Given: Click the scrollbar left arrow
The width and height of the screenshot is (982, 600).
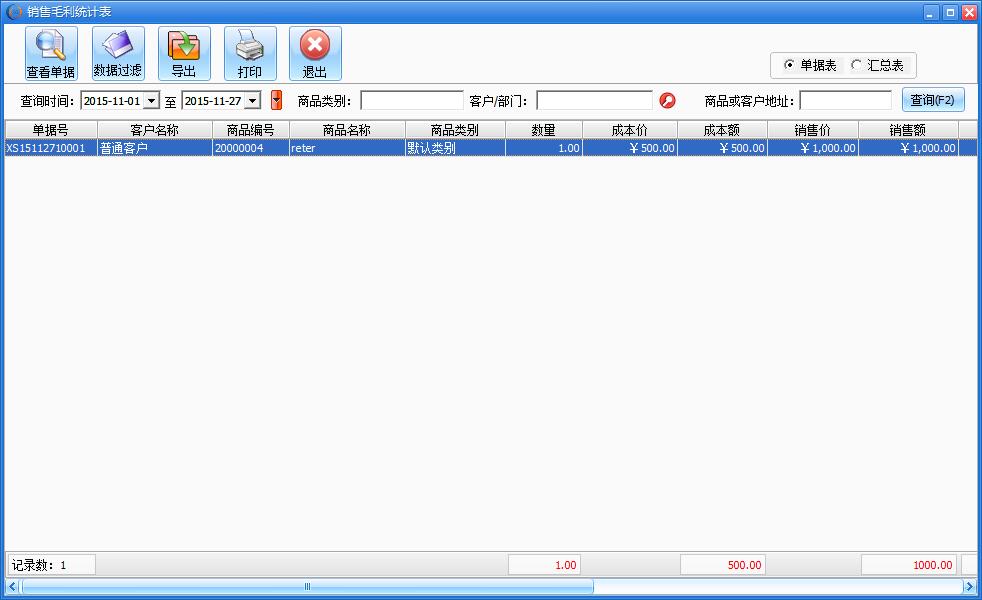Looking at the screenshot, I should pos(11,587).
